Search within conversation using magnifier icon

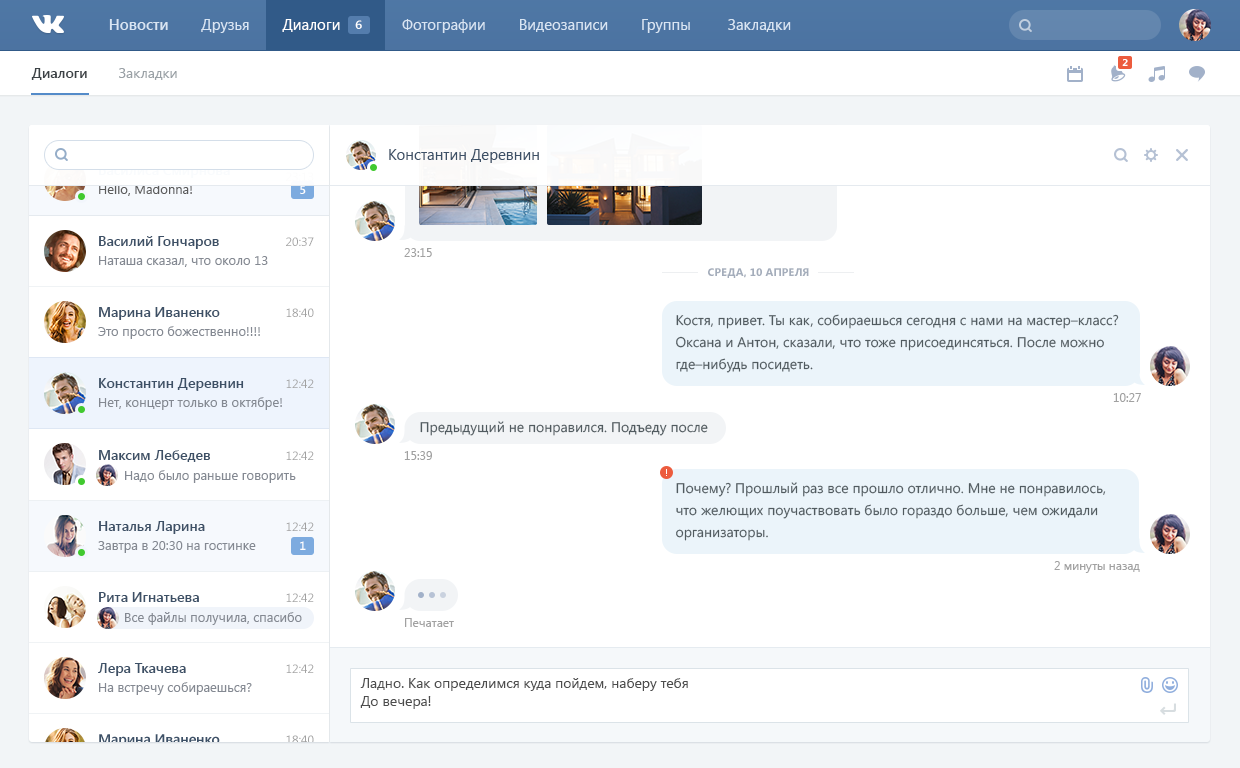click(1121, 155)
